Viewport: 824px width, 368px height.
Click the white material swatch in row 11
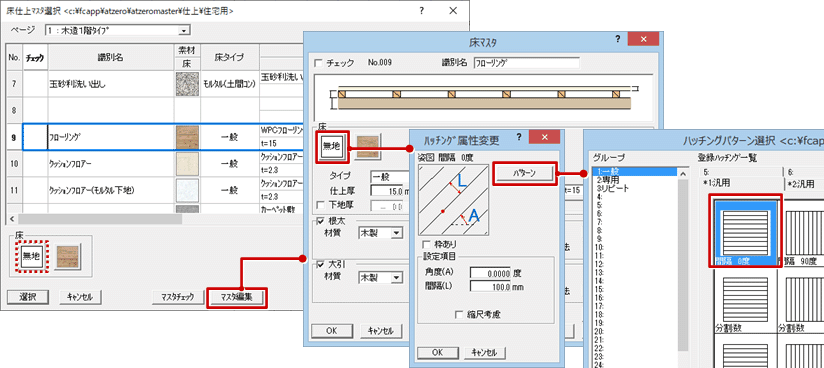[187, 190]
